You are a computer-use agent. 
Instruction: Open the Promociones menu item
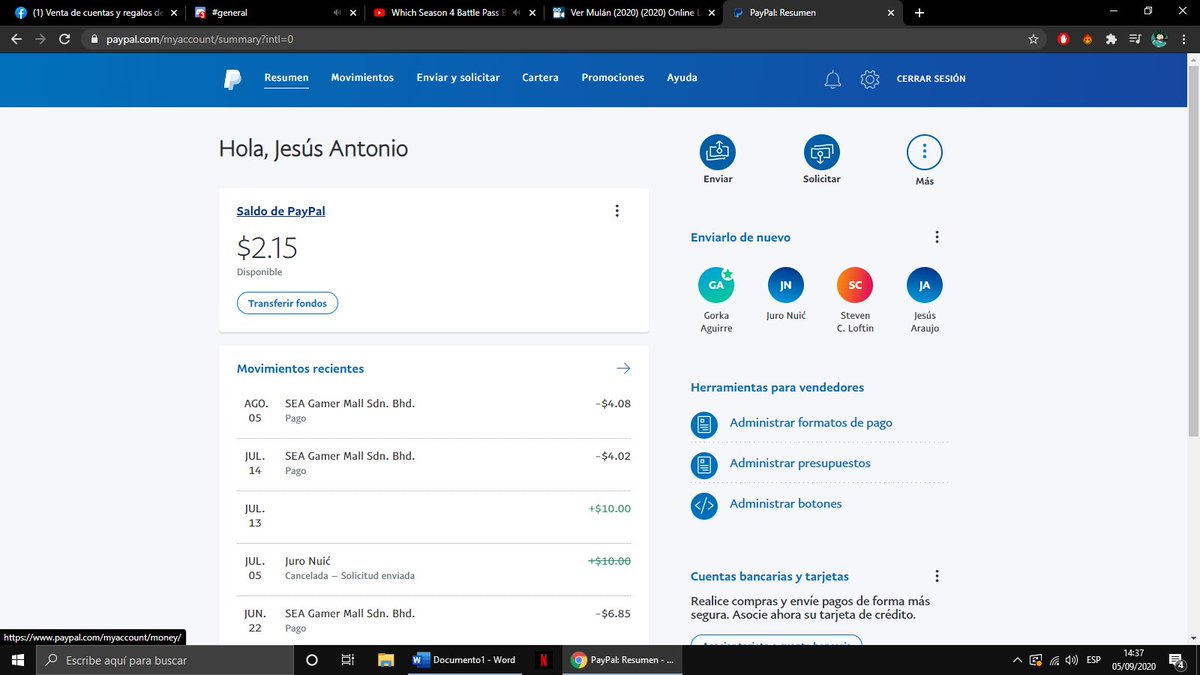pos(613,78)
